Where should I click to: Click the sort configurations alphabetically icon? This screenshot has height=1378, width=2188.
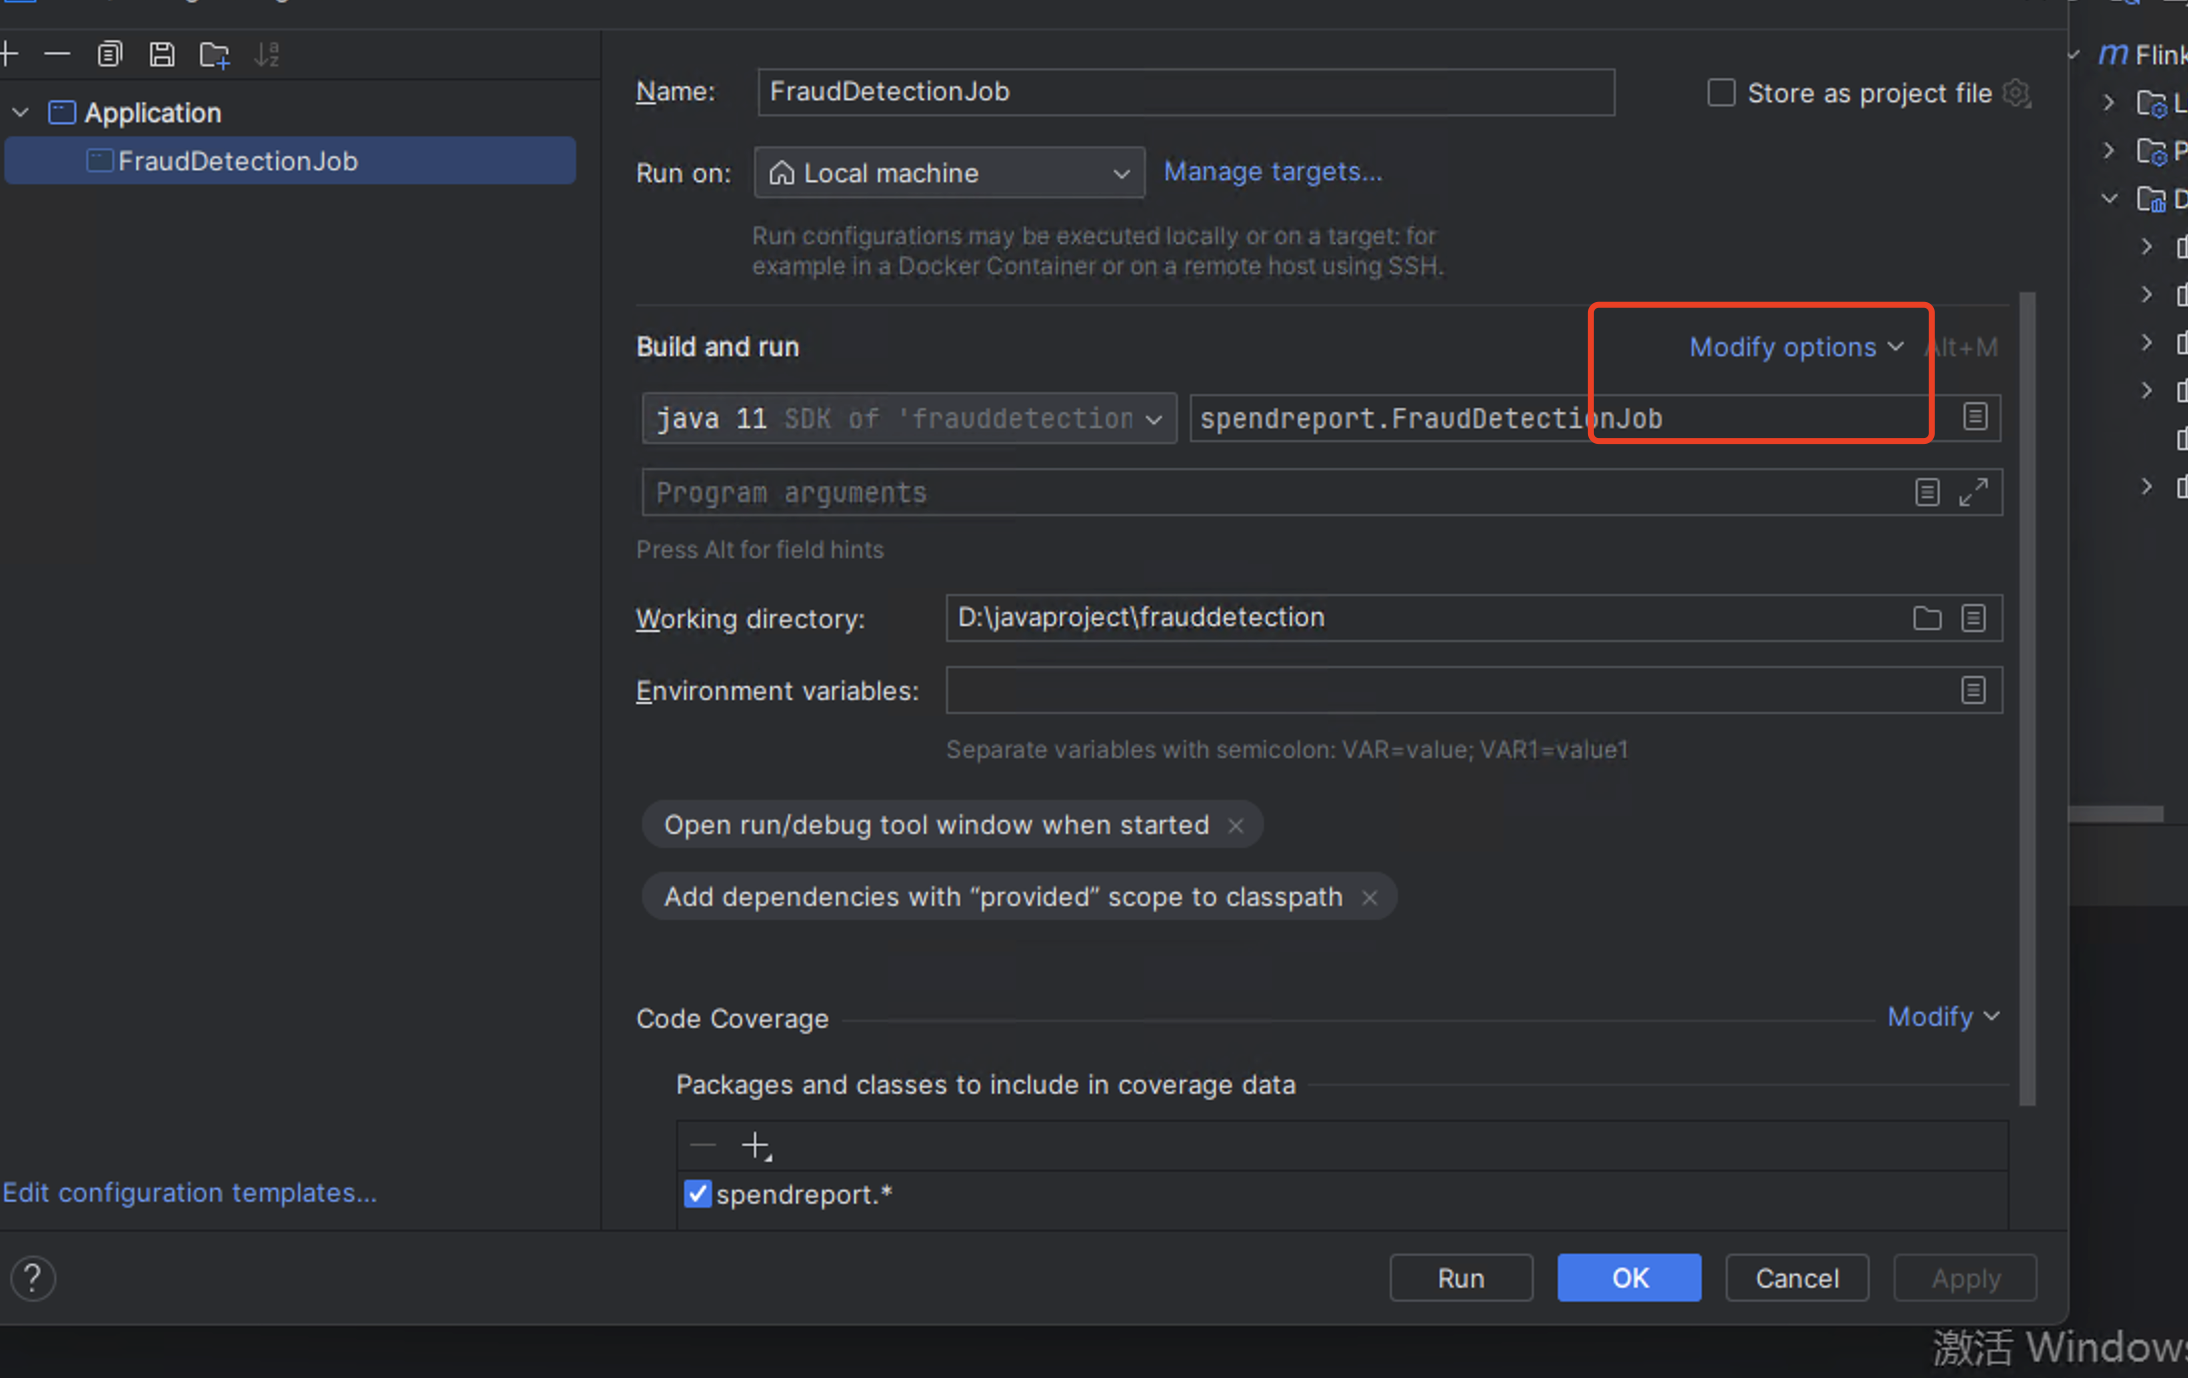(x=266, y=54)
